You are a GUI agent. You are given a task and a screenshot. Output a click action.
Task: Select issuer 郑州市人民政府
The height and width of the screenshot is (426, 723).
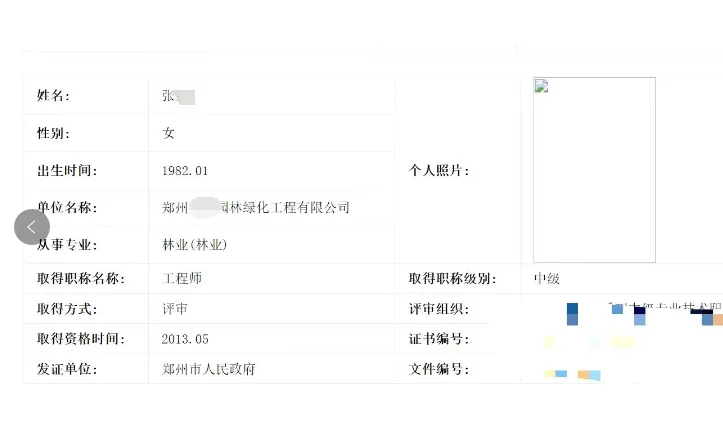coord(208,369)
